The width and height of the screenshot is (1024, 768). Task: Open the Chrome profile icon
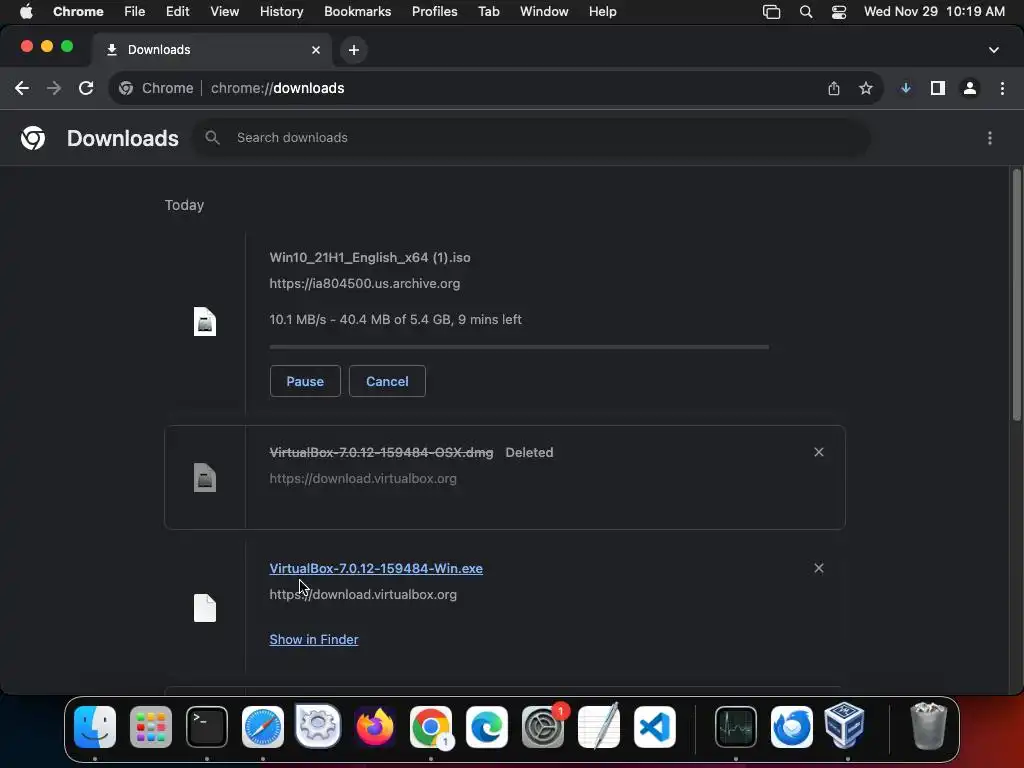pos(970,88)
